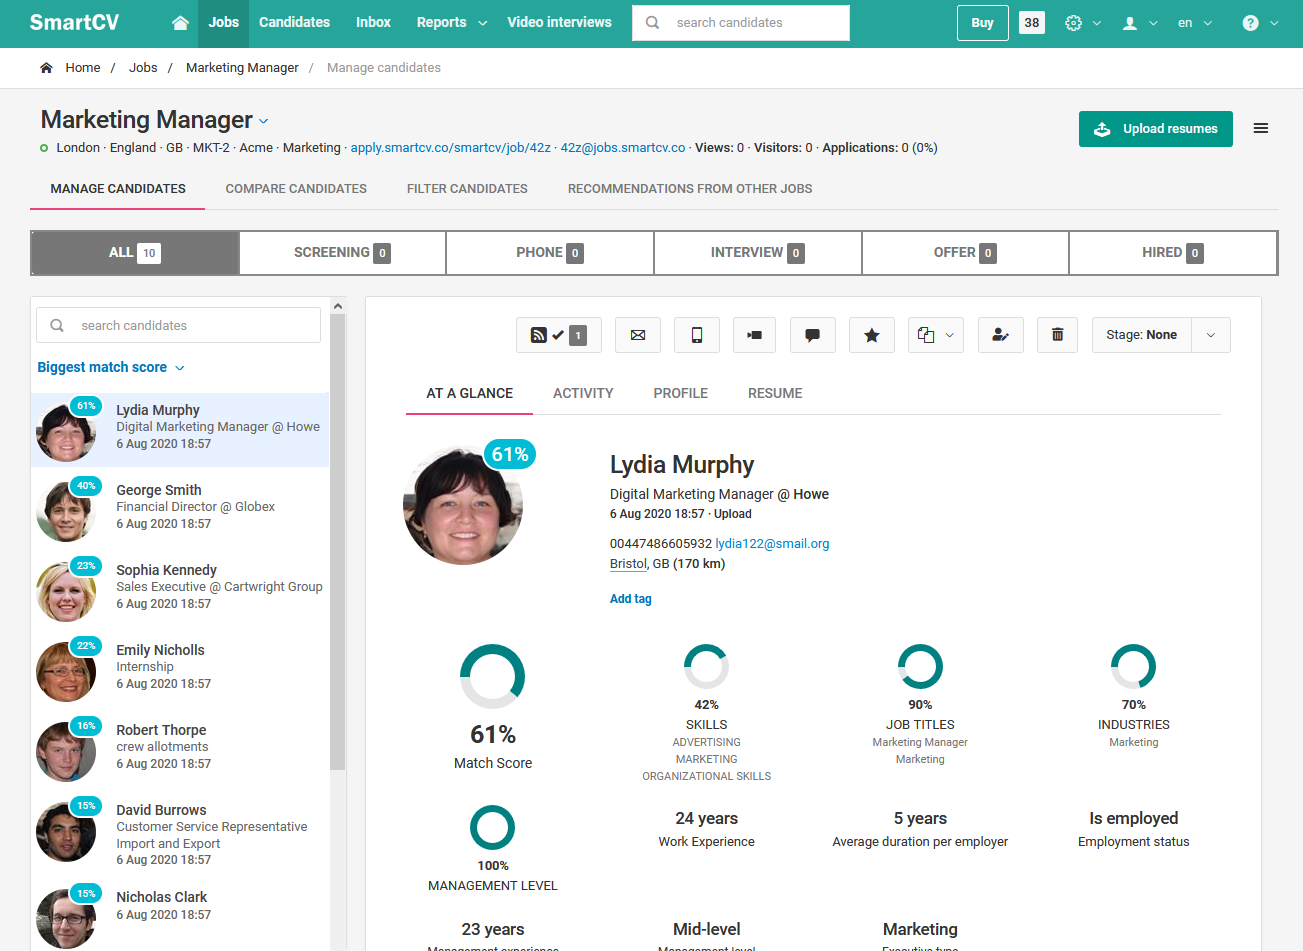Screen dimensions: 1303x951
Task: Click the edit candidate person-pencil icon
Action: tap(1000, 335)
